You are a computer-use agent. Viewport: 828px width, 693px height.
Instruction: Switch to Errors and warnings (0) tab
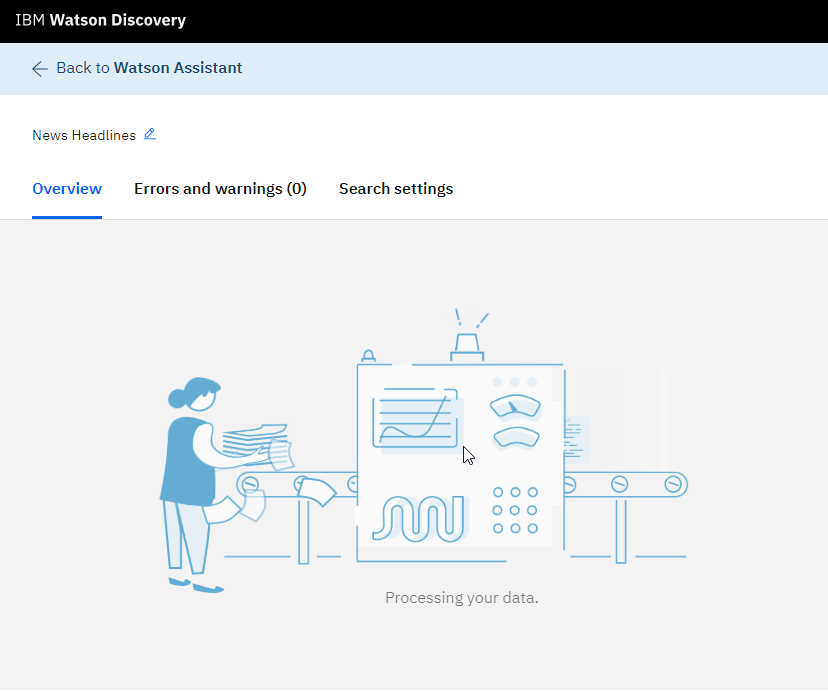(x=220, y=189)
